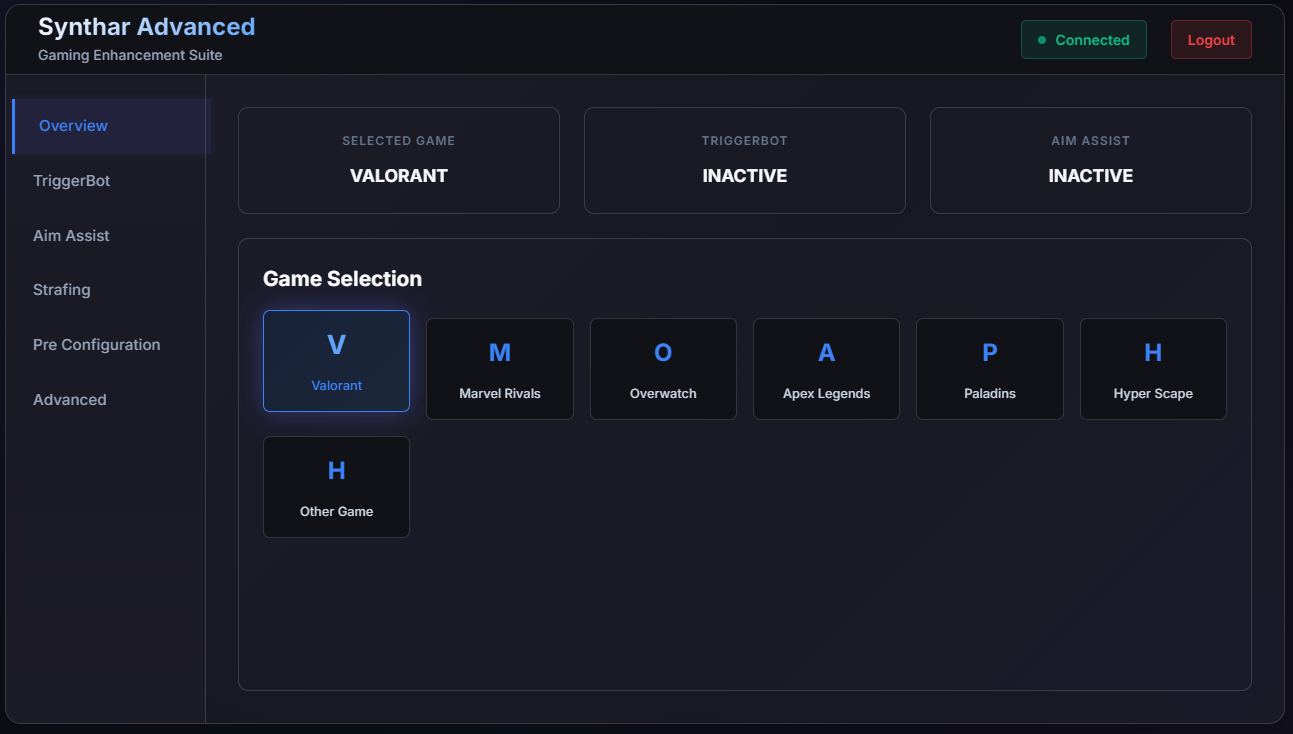Image resolution: width=1293 pixels, height=734 pixels.
Task: Select the Paladins game tile
Action: point(989,368)
